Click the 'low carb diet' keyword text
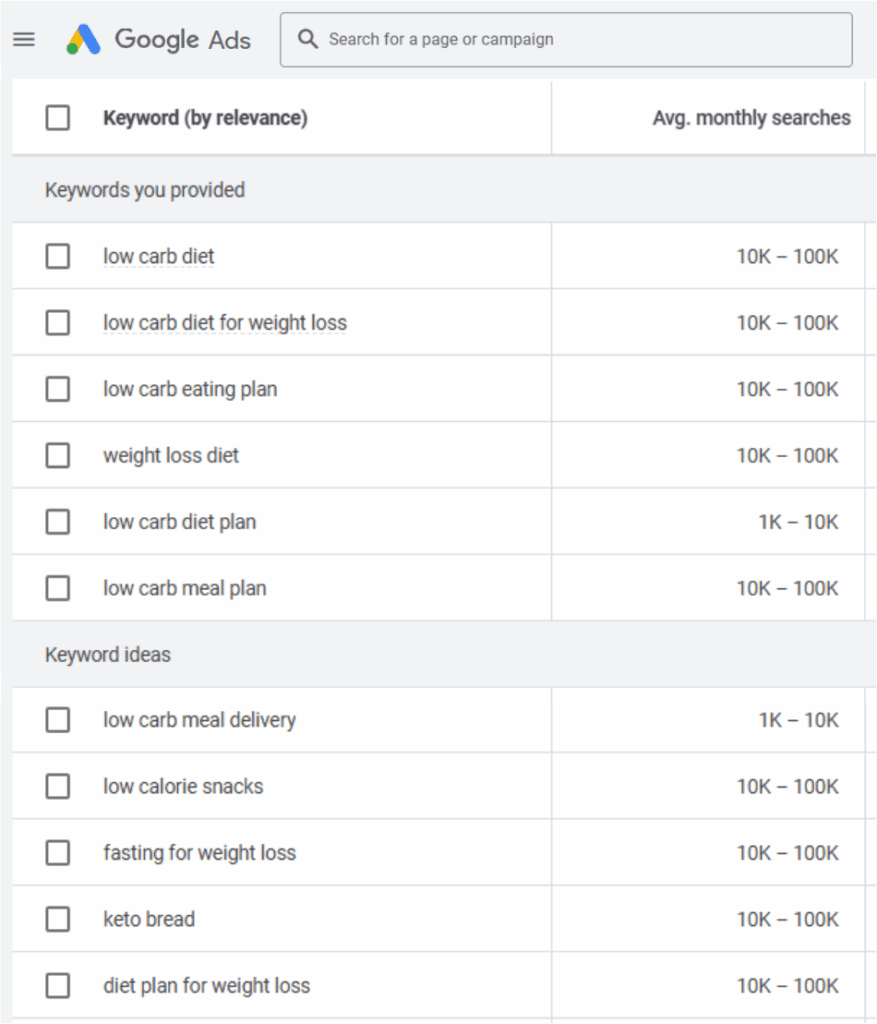The image size is (877, 1024). pyautogui.click(x=158, y=257)
